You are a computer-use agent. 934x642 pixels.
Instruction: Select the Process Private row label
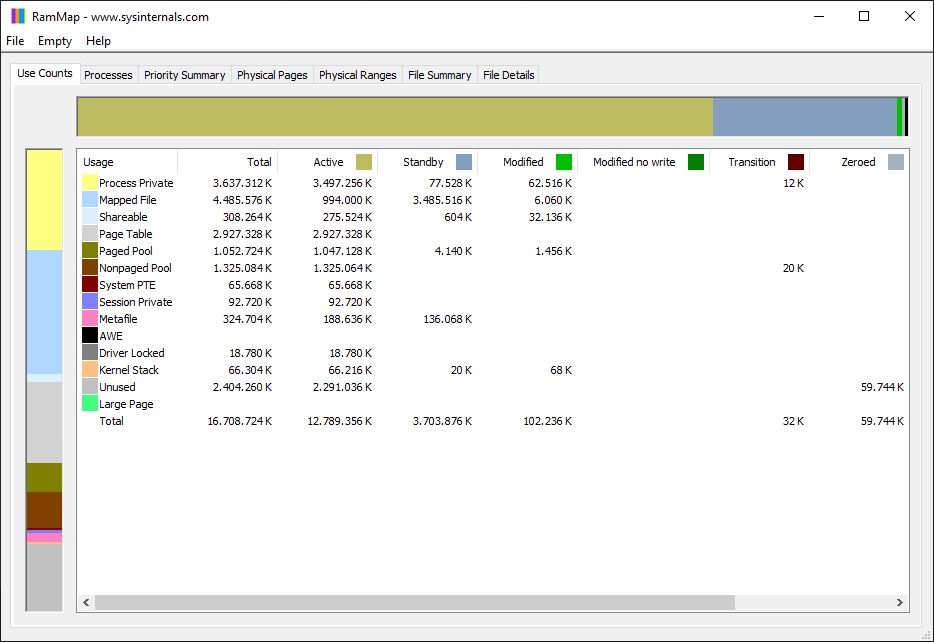(136, 183)
